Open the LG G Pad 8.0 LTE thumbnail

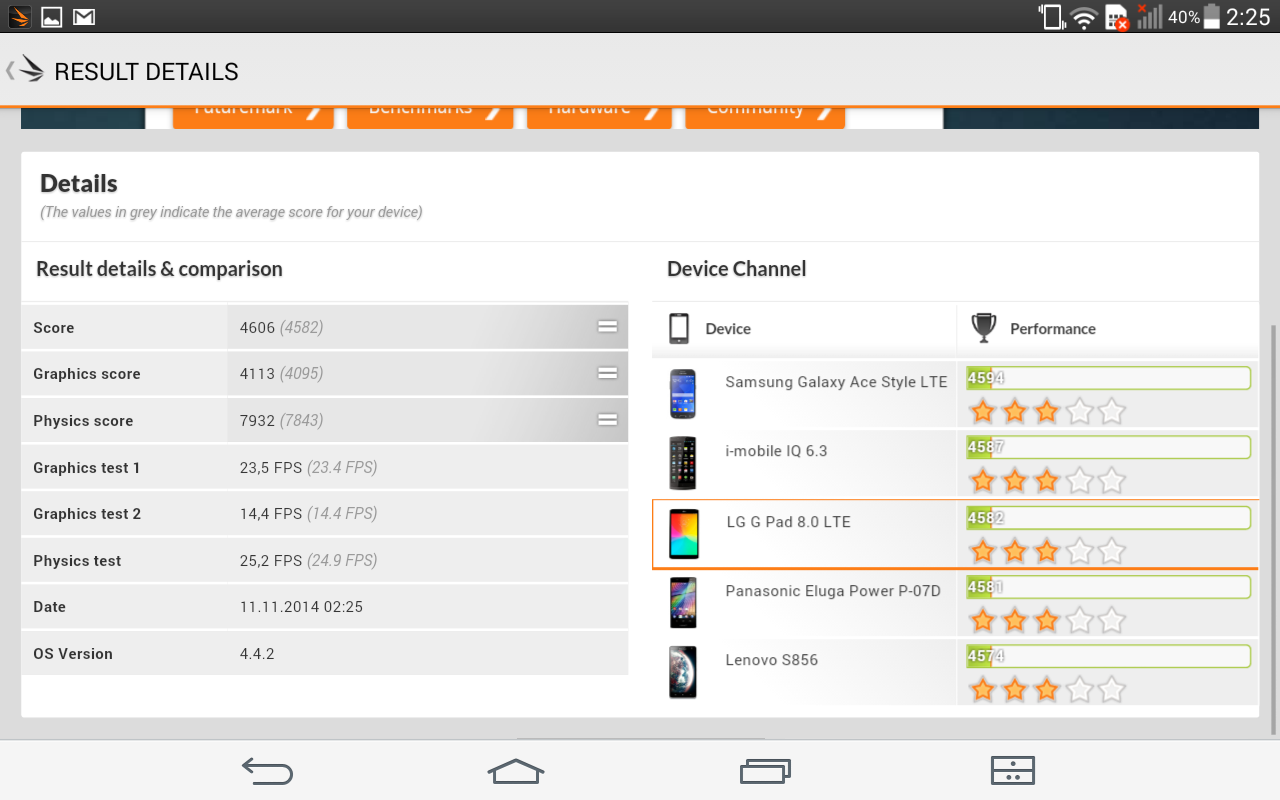[684, 533]
